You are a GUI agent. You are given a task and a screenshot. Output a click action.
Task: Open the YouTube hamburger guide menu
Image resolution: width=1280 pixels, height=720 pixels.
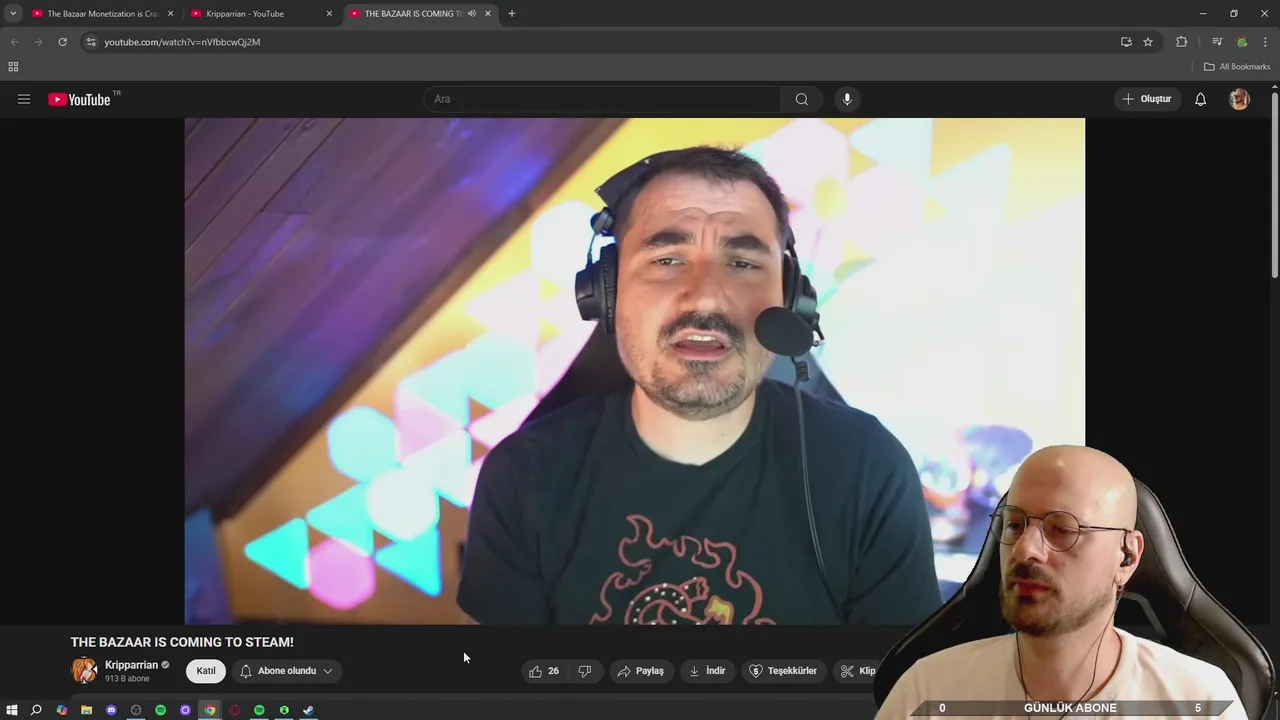(x=24, y=99)
